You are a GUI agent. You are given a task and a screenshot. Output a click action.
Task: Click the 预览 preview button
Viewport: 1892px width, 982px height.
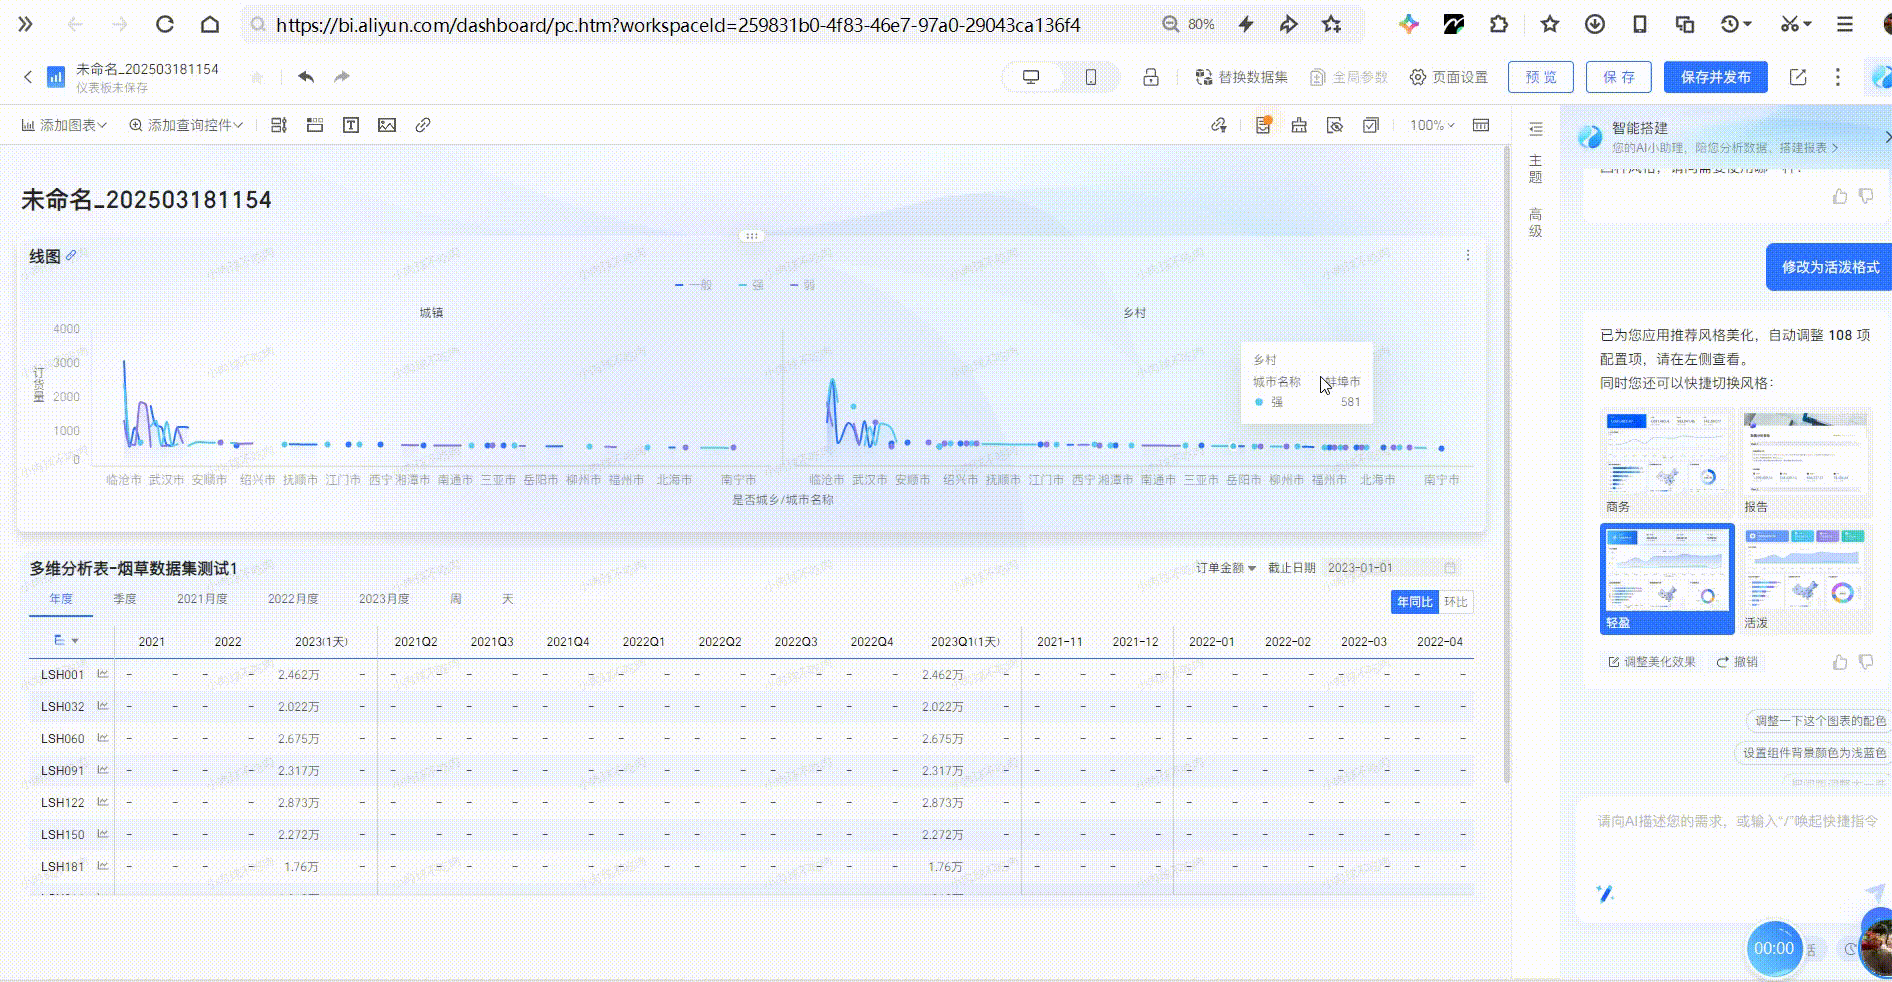tap(1541, 77)
